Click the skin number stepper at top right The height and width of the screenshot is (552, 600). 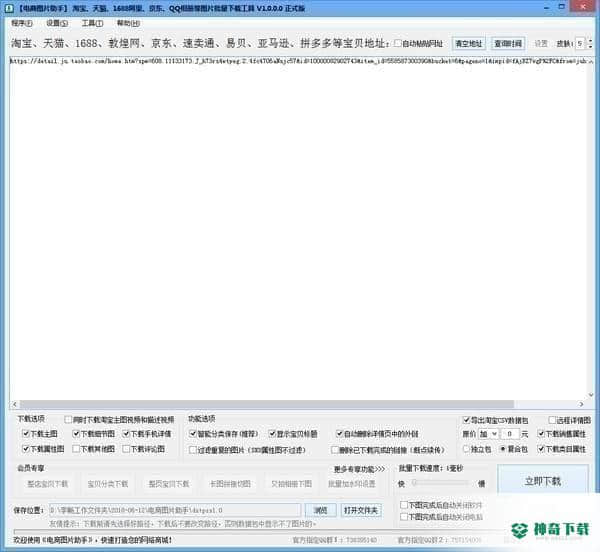coord(590,43)
